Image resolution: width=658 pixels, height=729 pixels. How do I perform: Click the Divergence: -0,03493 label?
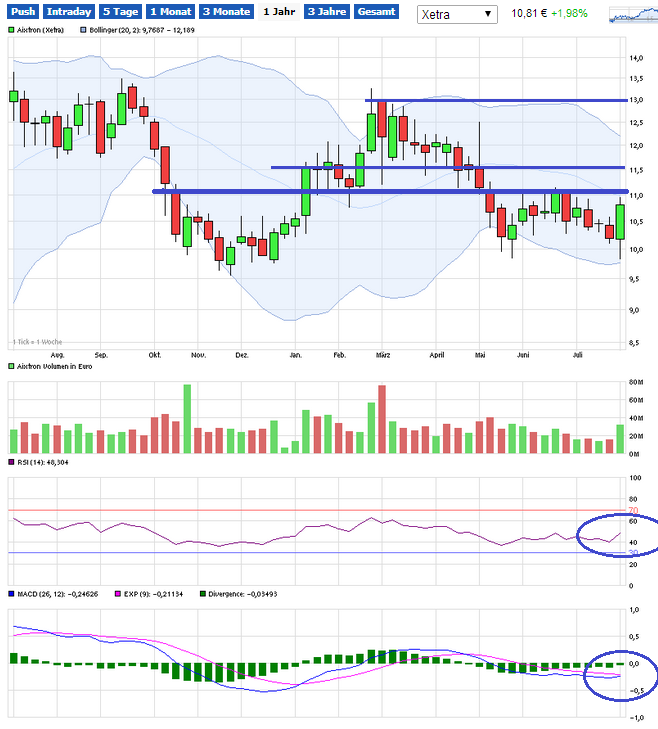pos(243,594)
